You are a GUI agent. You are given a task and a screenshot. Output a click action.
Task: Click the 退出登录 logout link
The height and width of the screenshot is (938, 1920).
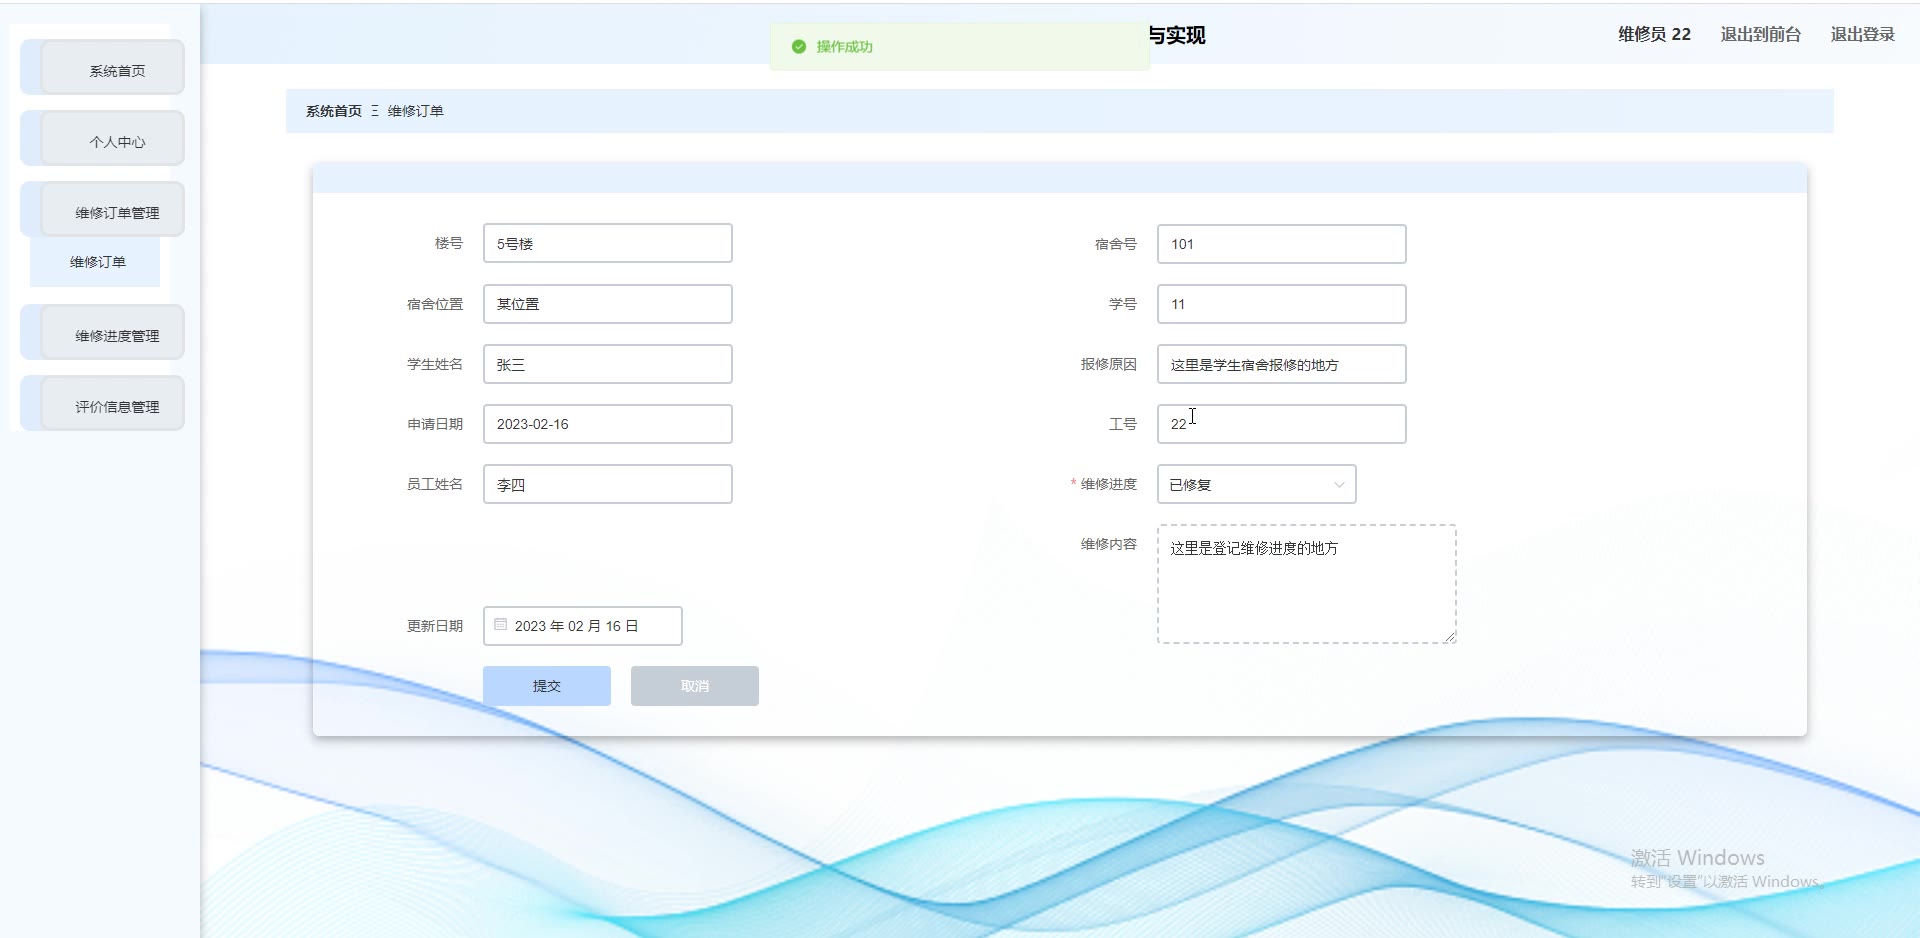pyautogui.click(x=1863, y=35)
